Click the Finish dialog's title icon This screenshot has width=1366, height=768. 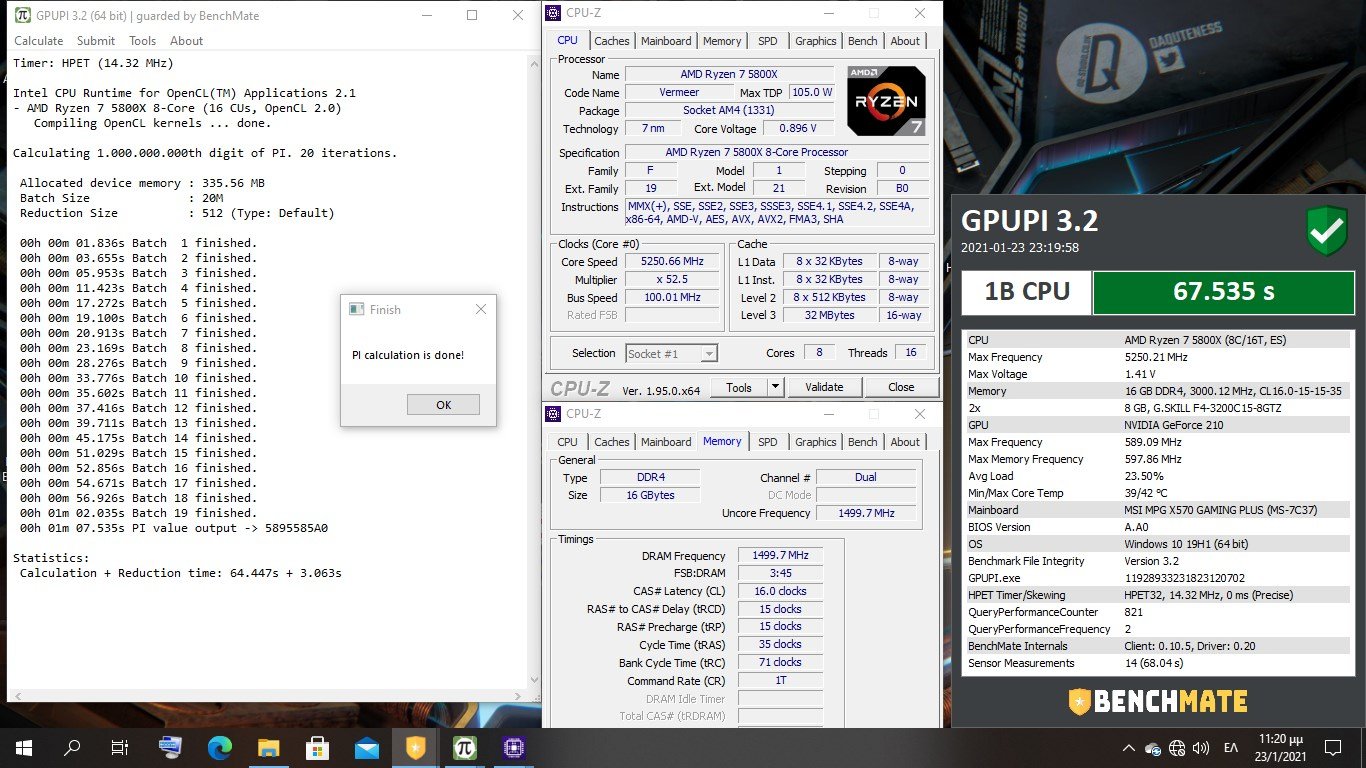pyautogui.click(x=356, y=309)
